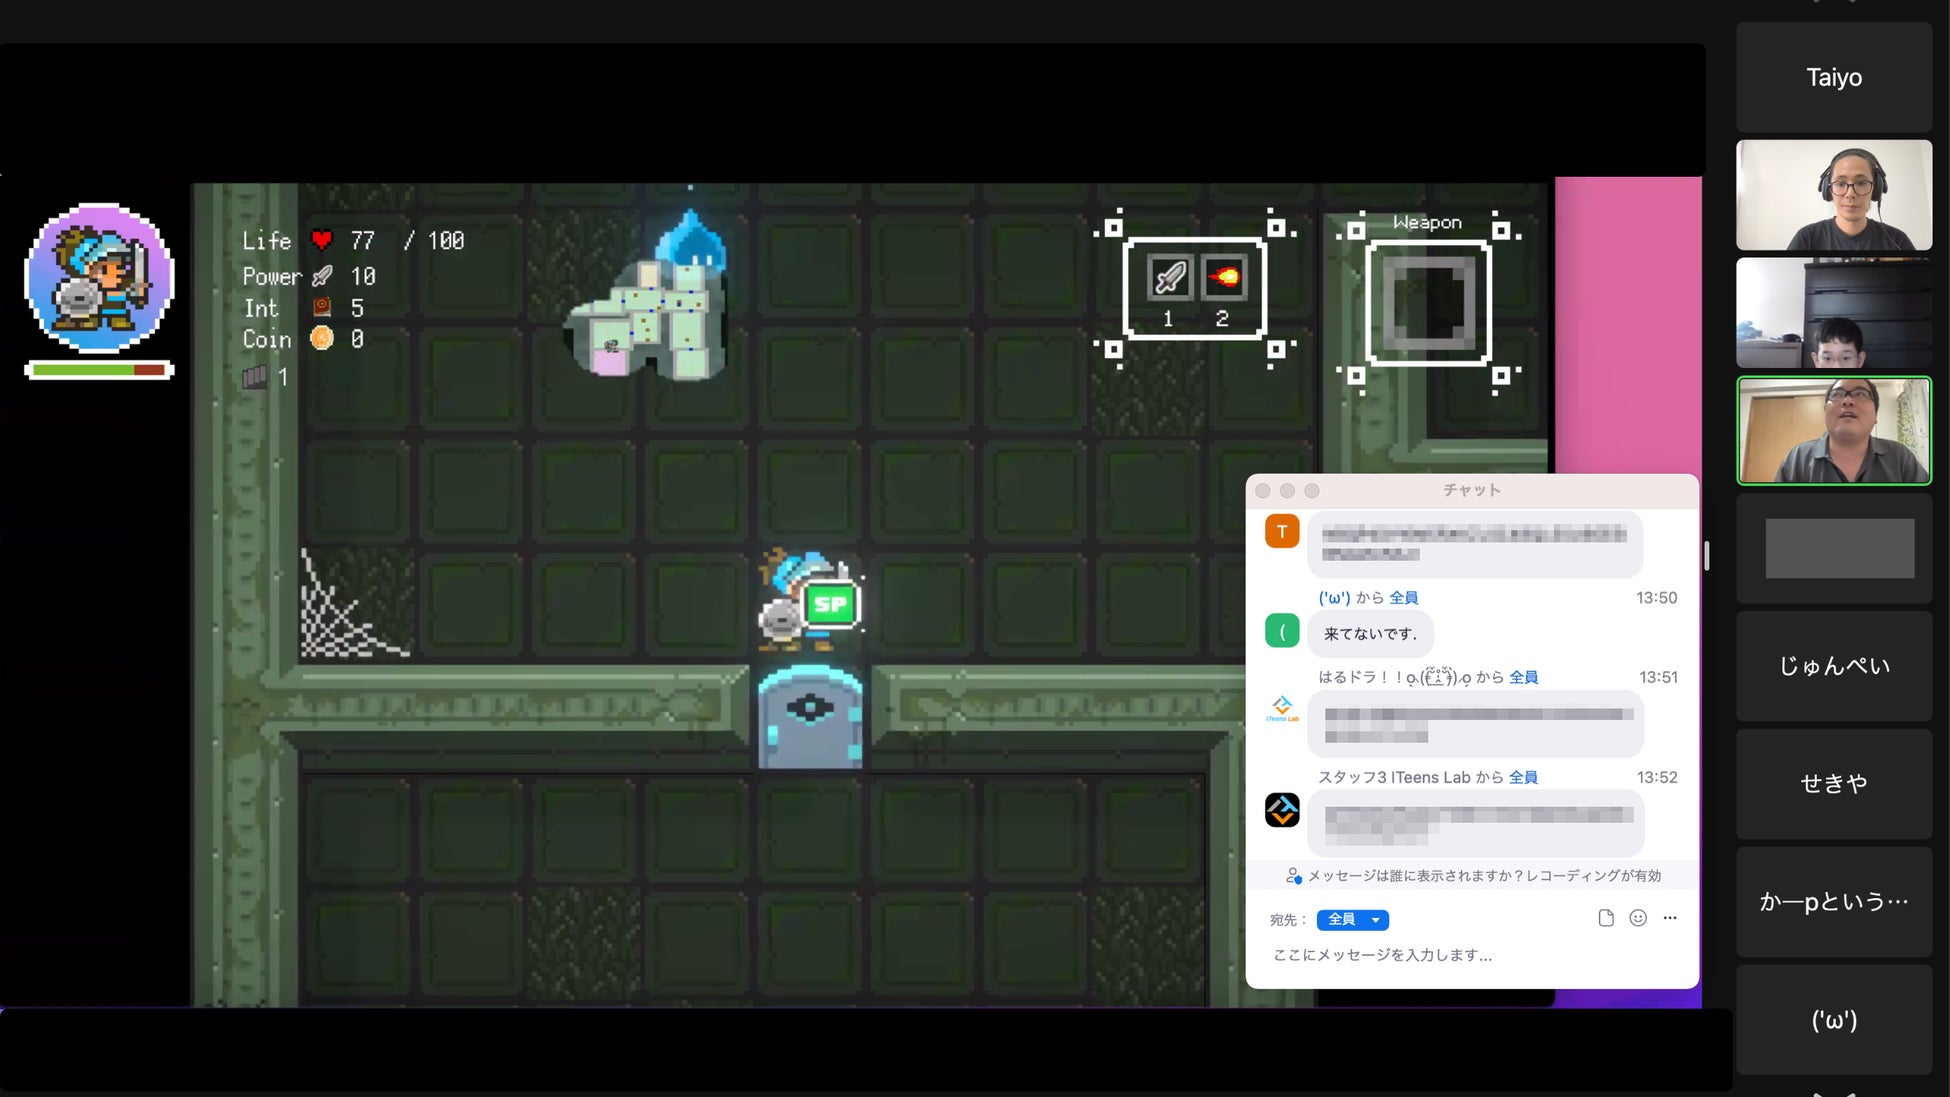
Task: Select the fireball weapon slot 2
Action: click(1224, 278)
